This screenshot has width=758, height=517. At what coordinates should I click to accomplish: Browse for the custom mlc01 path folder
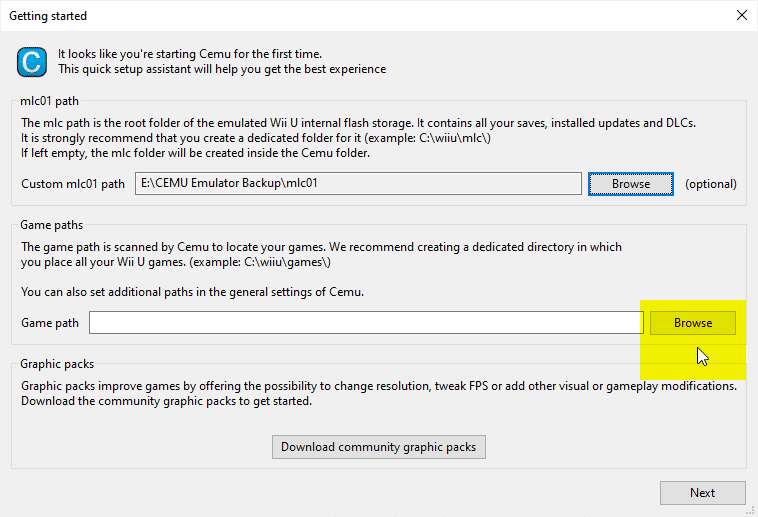631,184
